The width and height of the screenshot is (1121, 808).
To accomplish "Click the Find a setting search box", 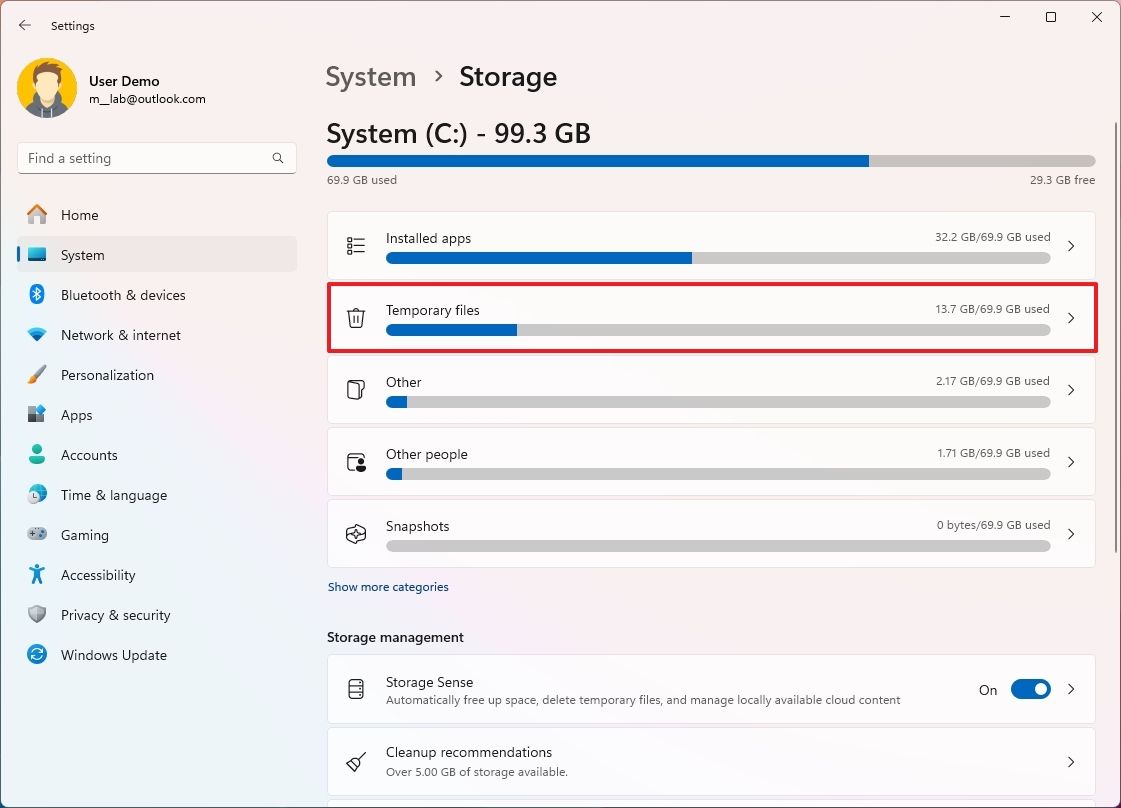I will (156, 158).
